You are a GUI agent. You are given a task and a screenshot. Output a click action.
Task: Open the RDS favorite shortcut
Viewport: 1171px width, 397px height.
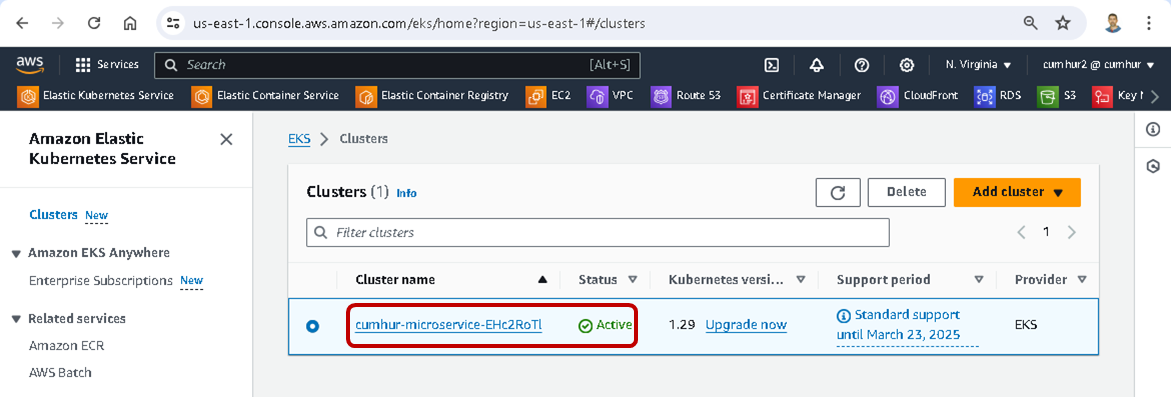point(998,96)
